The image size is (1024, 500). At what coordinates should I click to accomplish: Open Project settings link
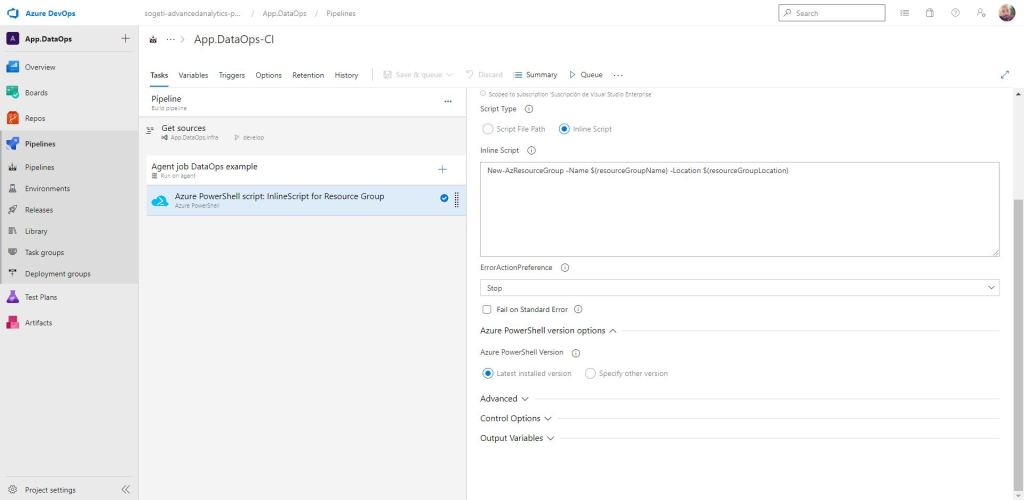(49, 490)
